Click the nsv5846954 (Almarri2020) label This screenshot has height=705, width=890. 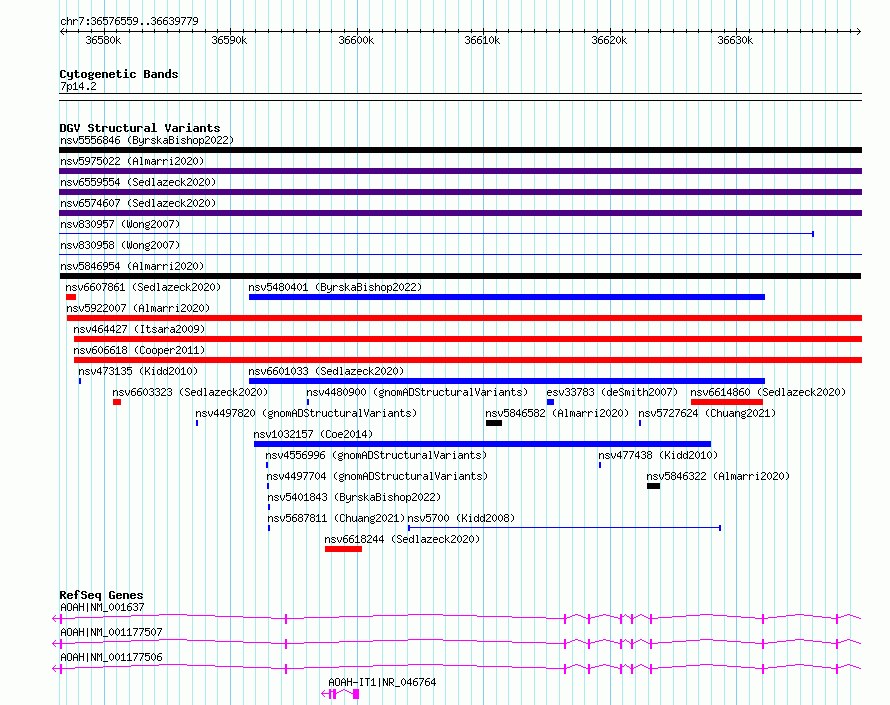[x=132, y=266]
